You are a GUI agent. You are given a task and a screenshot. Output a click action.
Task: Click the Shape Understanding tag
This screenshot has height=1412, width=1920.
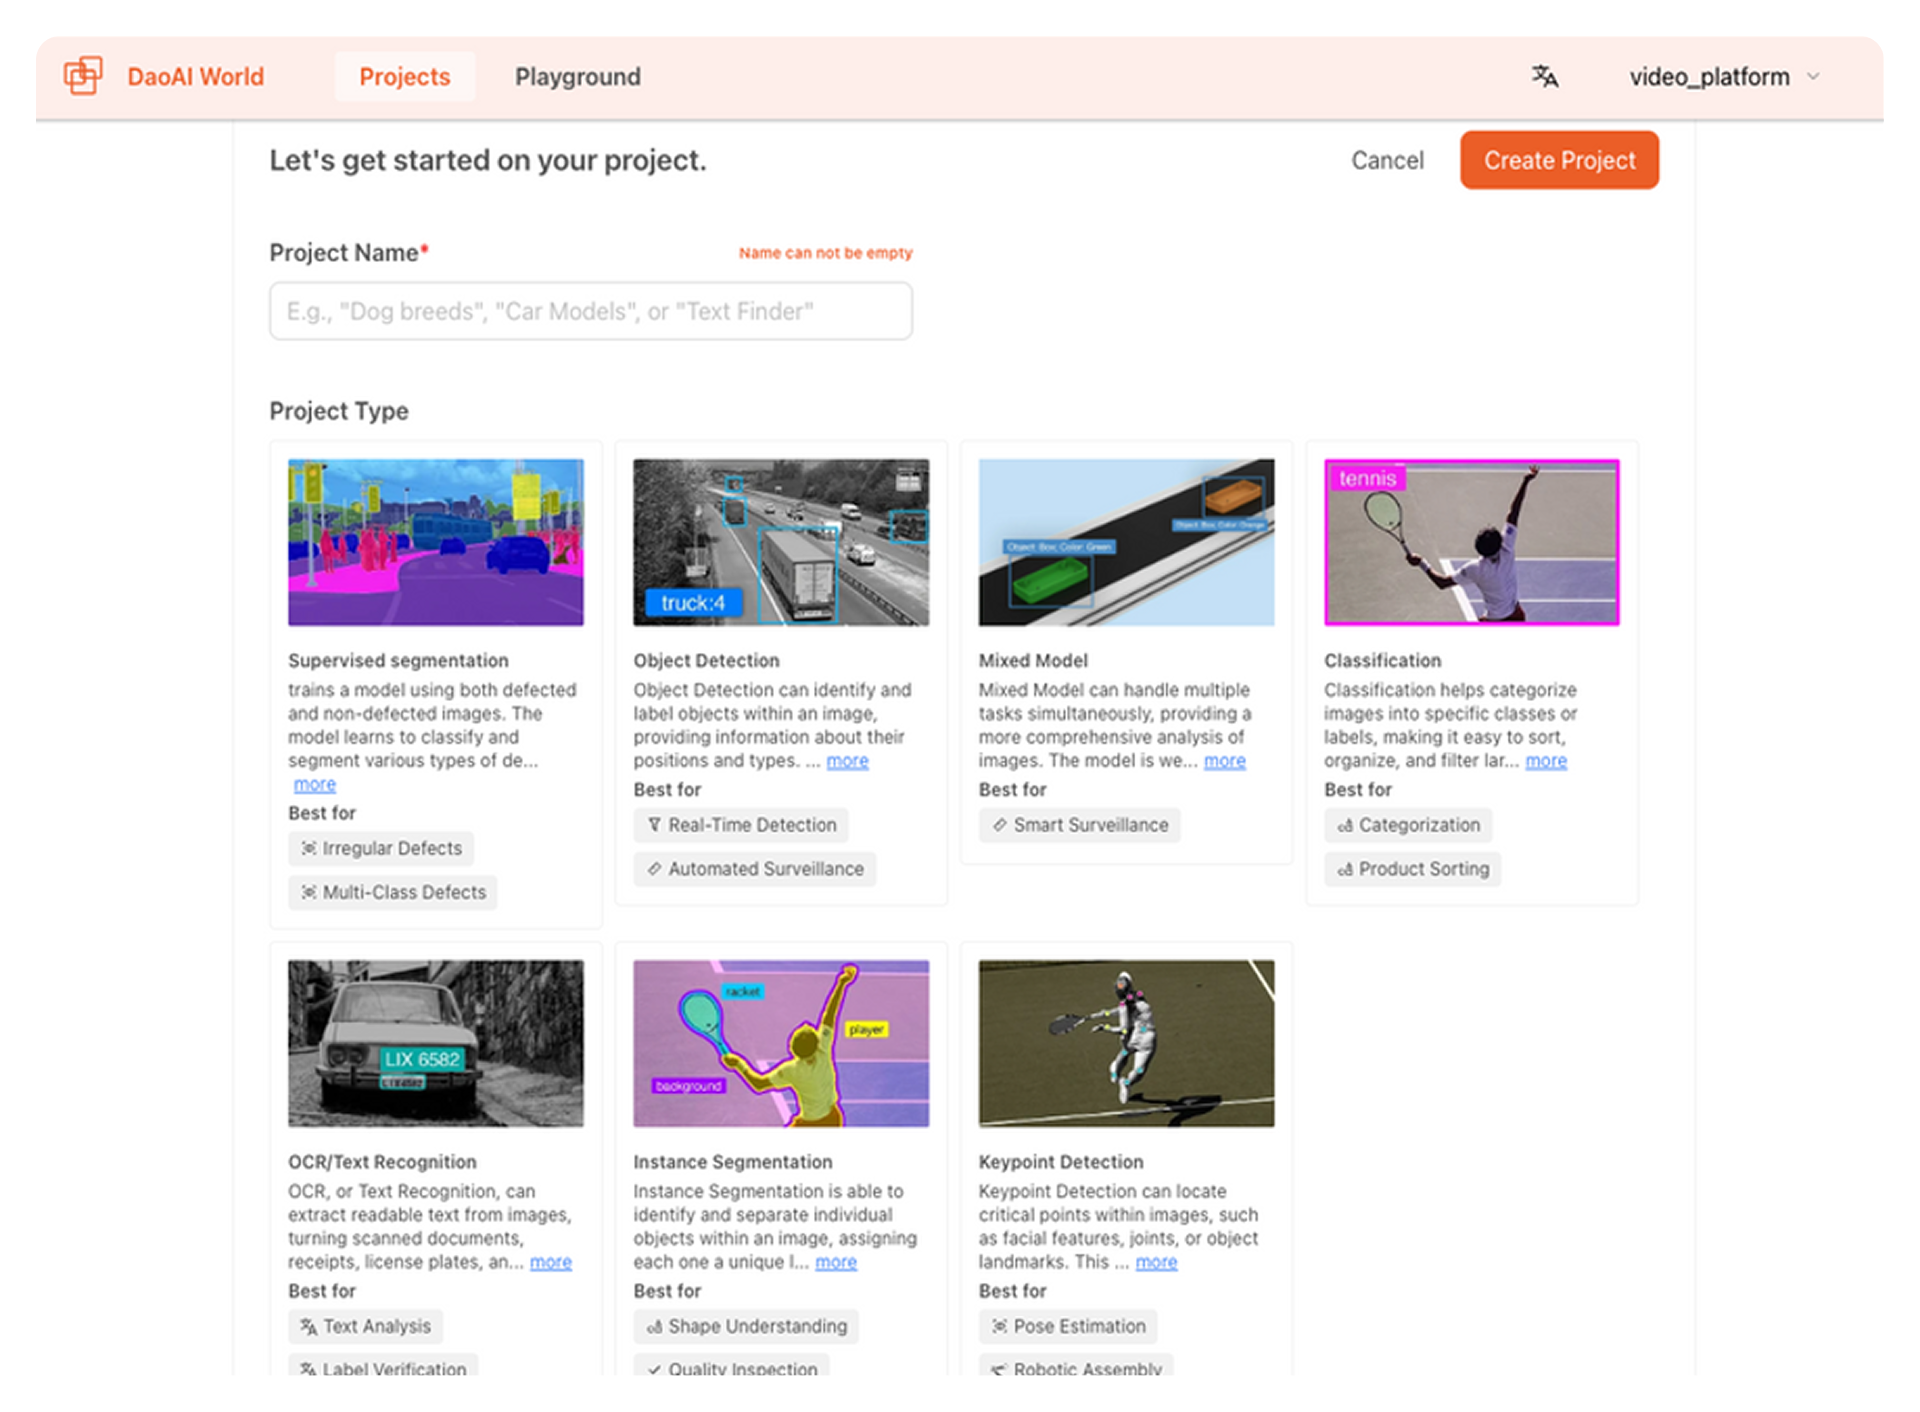(746, 1326)
